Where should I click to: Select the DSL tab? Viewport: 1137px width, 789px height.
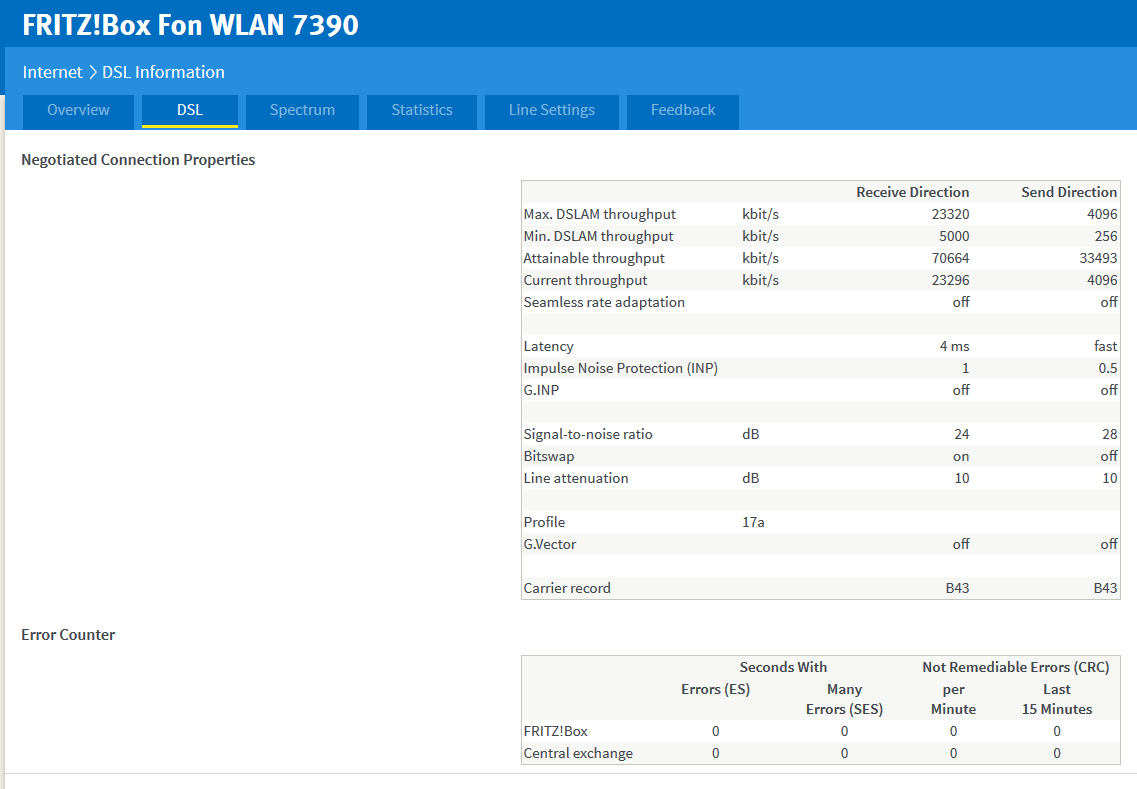[189, 110]
